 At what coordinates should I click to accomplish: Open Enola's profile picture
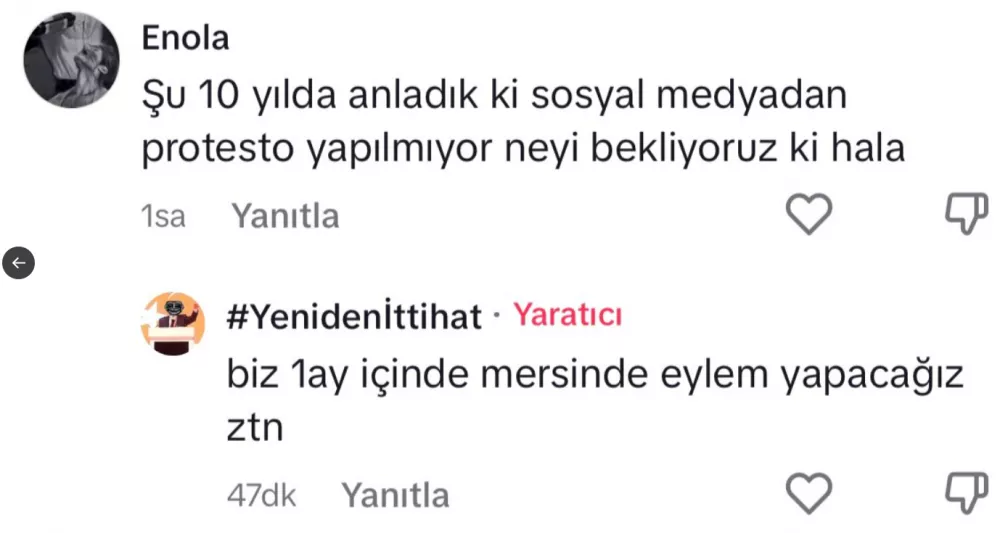coord(72,60)
